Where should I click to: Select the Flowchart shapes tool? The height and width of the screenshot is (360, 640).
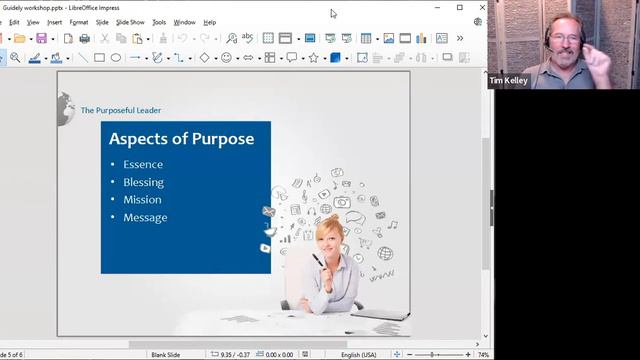(270, 58)
